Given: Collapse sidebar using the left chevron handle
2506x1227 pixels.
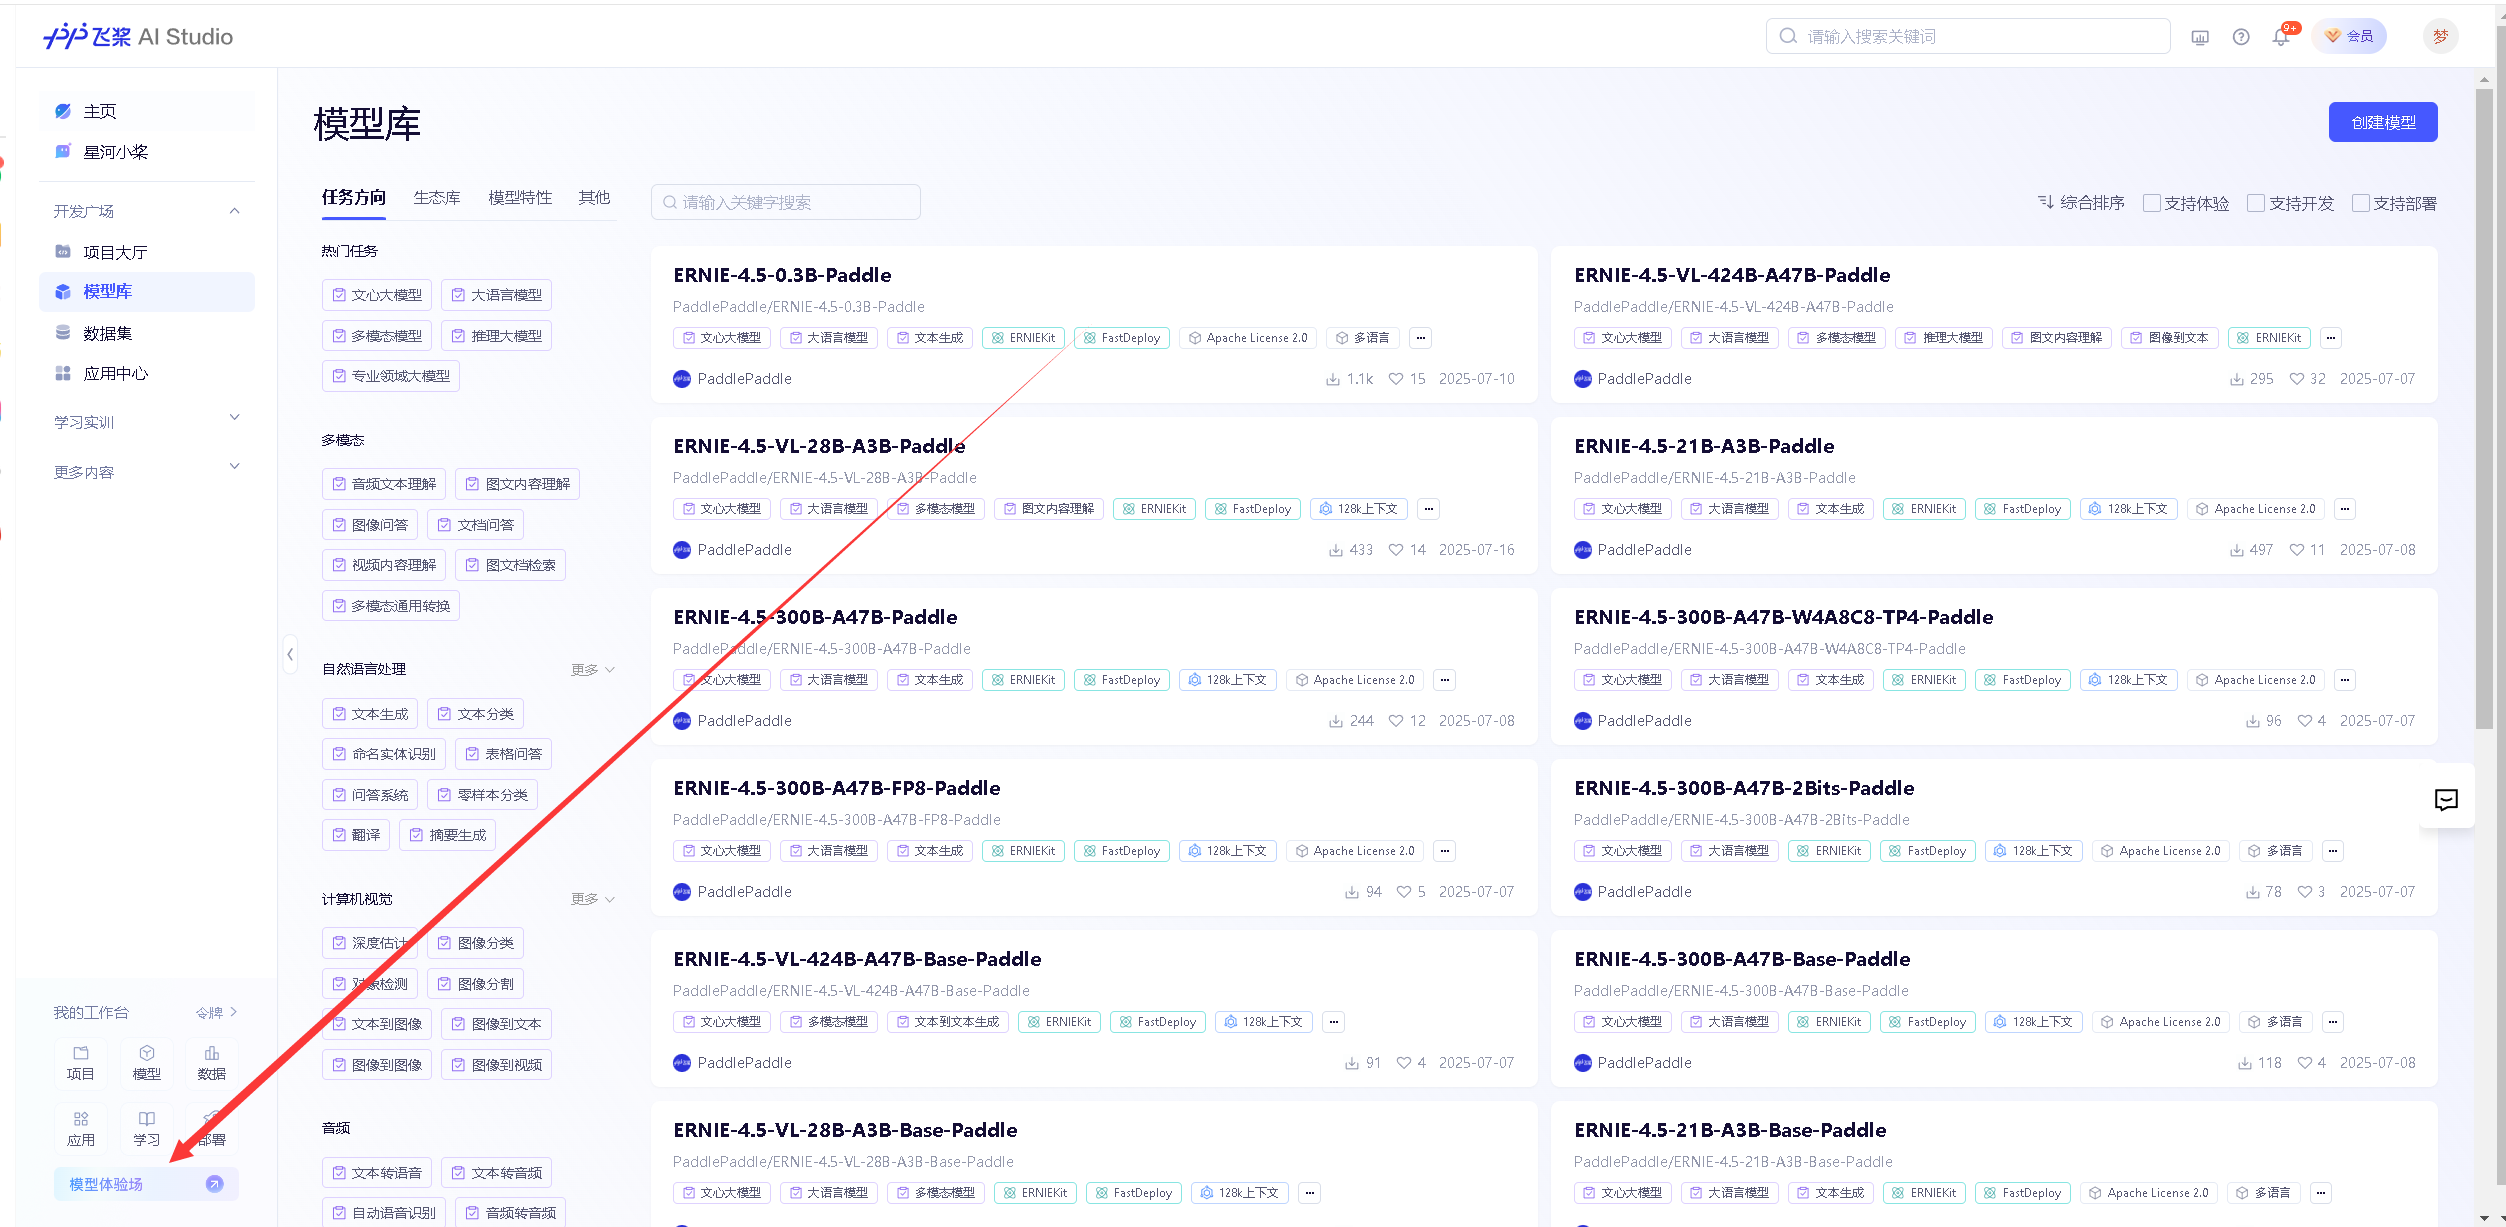Looking at the screenshot, I should coord(290,655).
